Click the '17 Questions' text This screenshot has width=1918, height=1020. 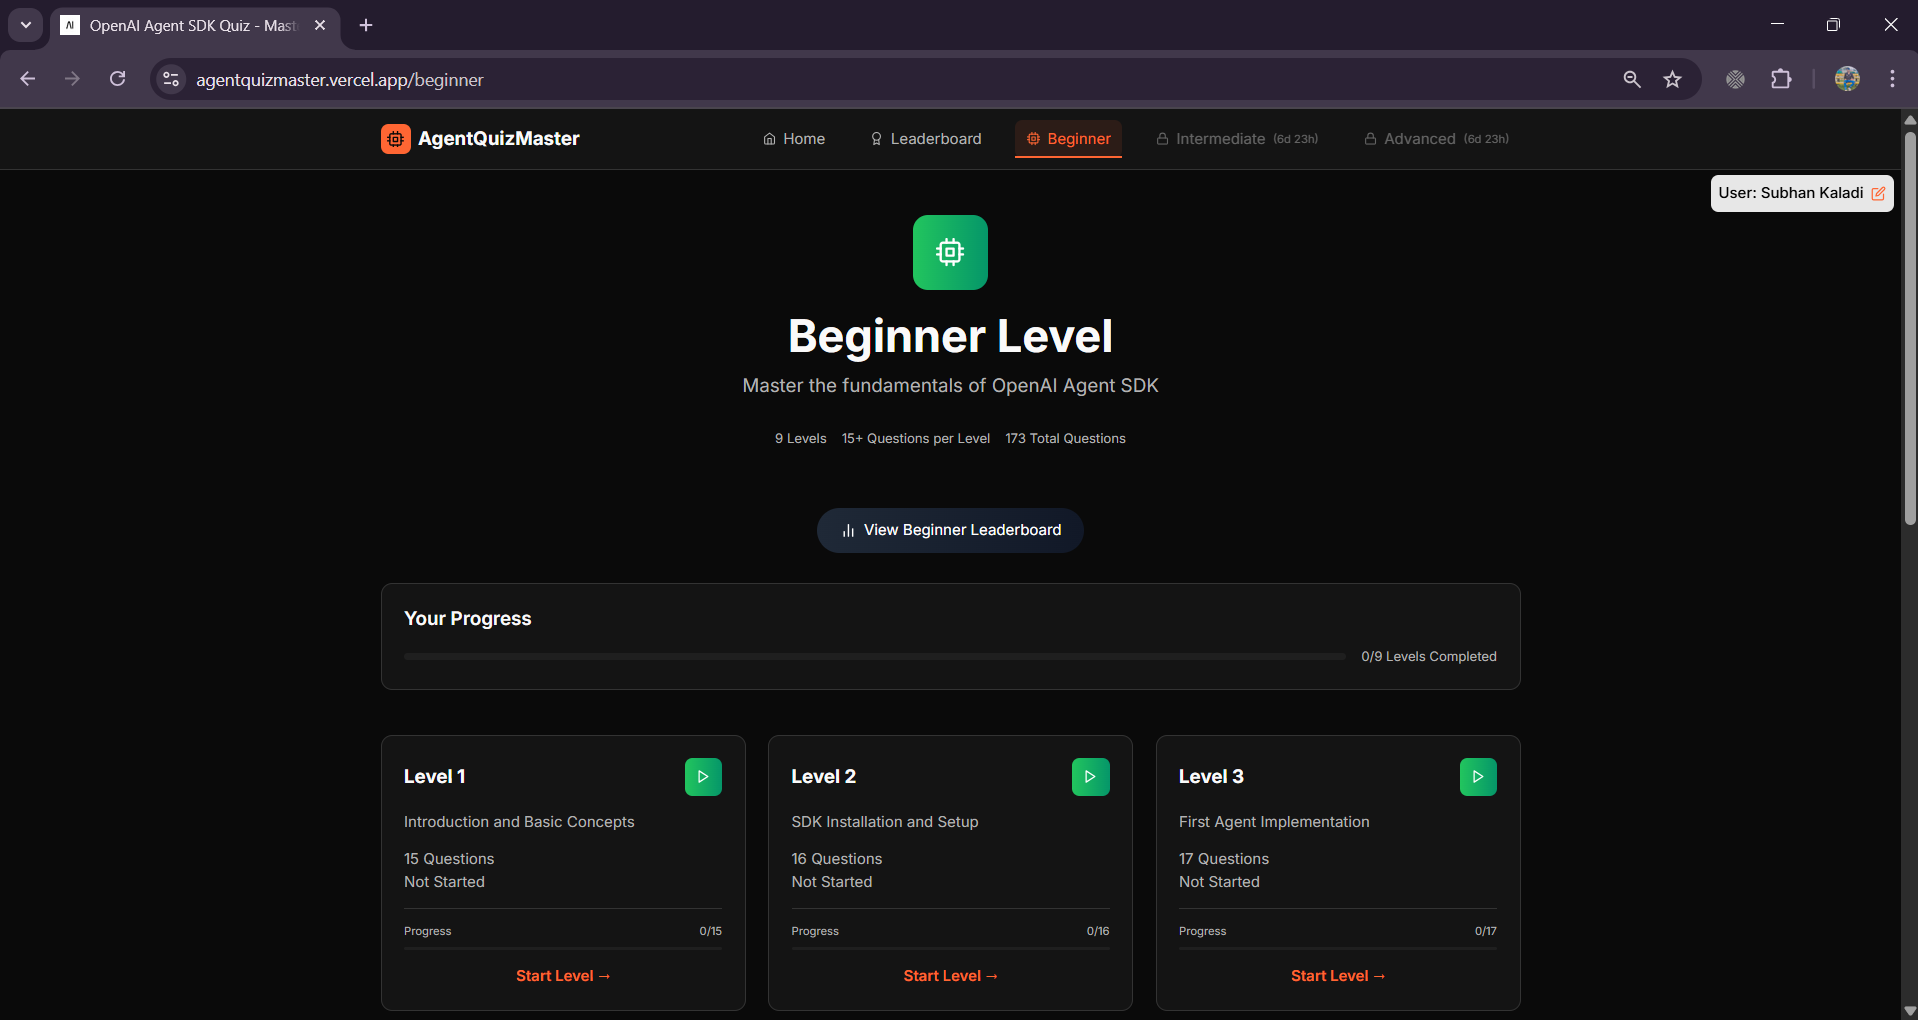click(x=1224, y=859)
